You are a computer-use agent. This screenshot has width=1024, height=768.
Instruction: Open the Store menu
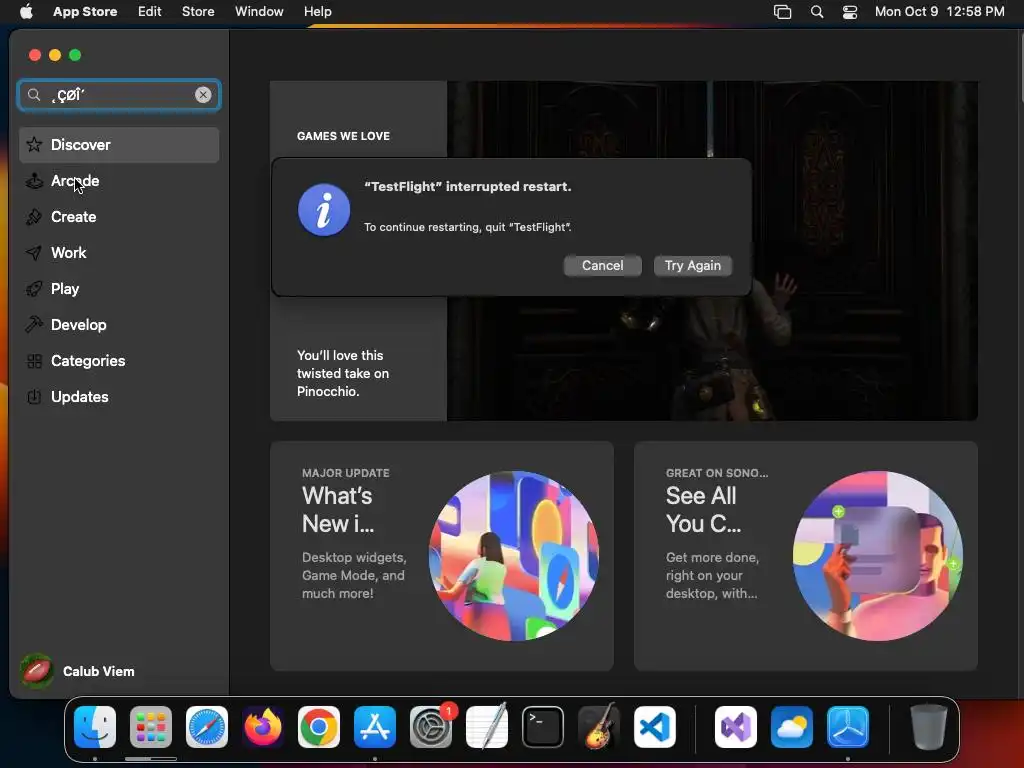coord(198,12)
